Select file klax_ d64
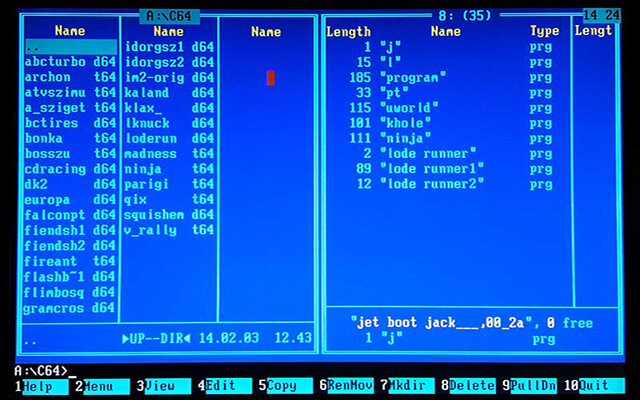640x400 pixels. click(169, 108)
